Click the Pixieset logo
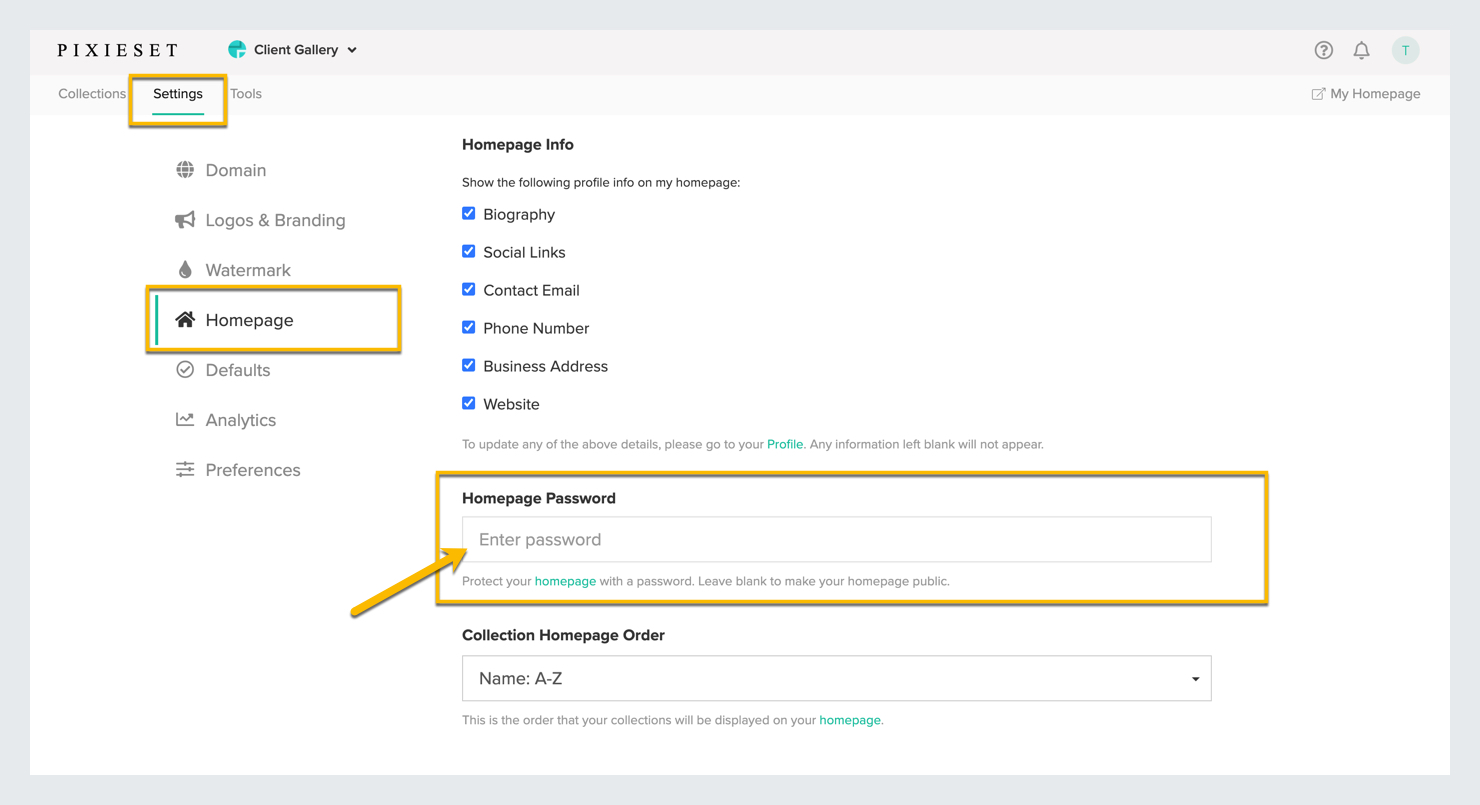1480x805 pixels. coord(118,50)
